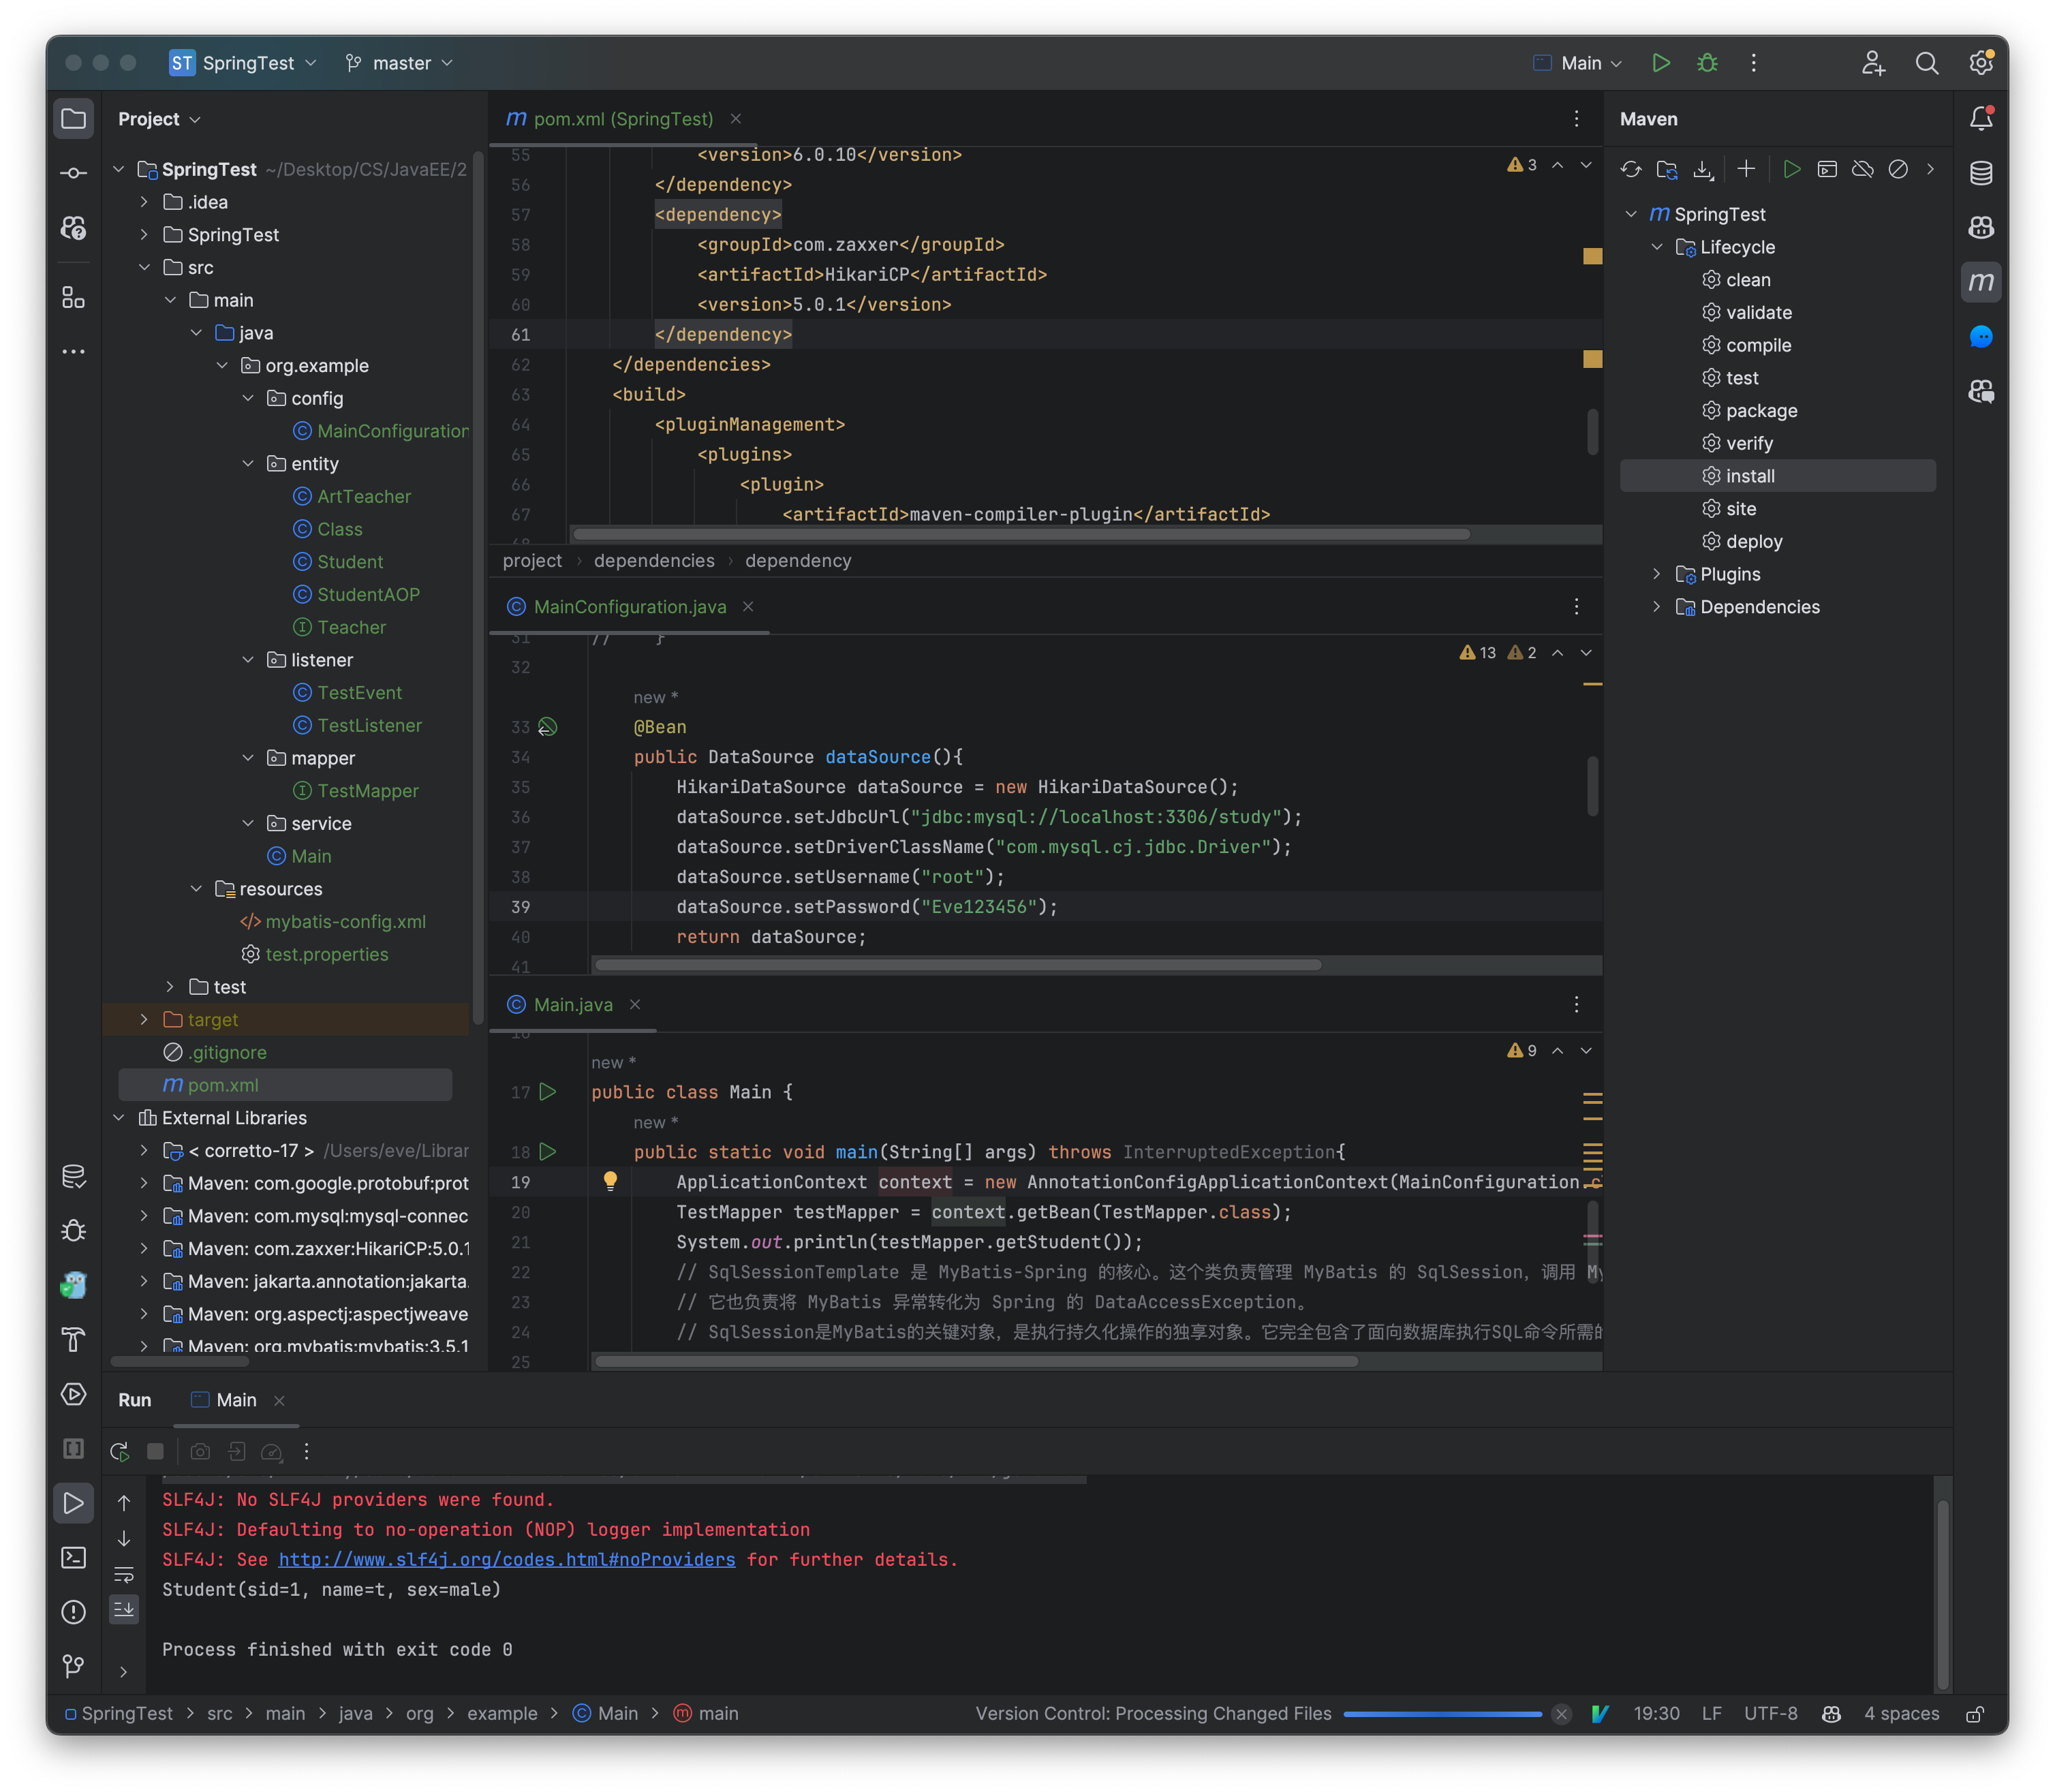Debug 'Main' using the bug icon
The image size is (2055, 1792).
pyautogui.click(x=1707, y=62)
